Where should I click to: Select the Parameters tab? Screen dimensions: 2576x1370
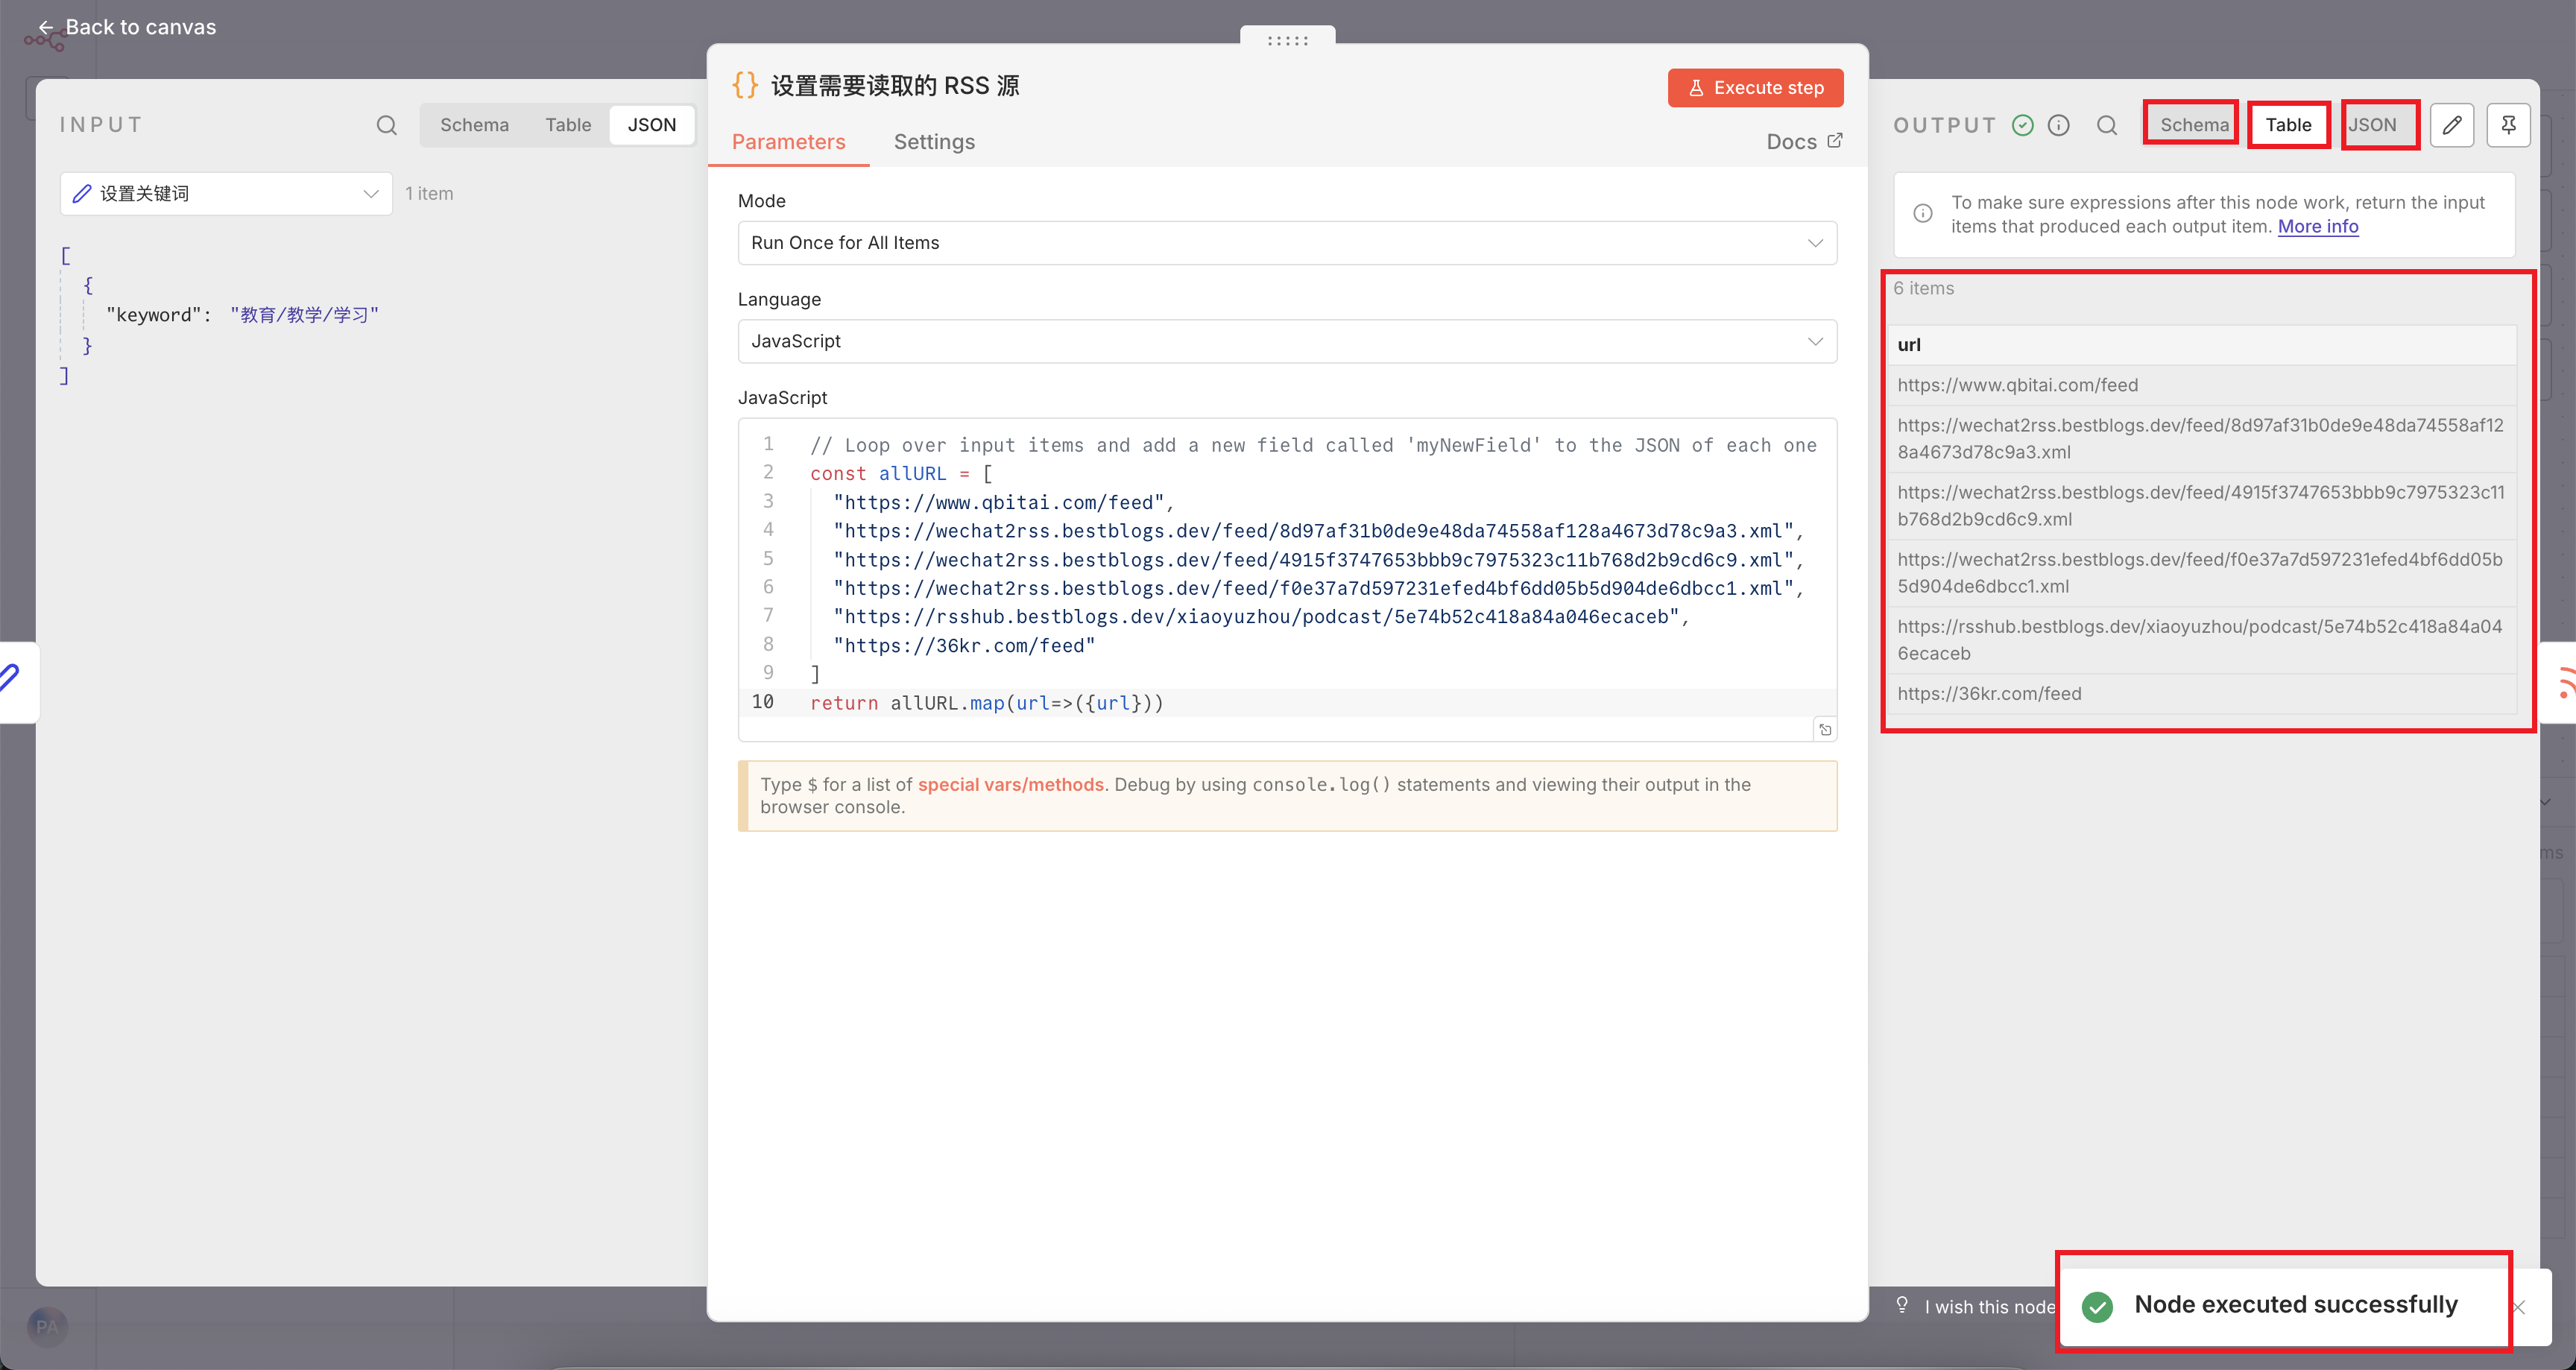(x=788, y=142)
